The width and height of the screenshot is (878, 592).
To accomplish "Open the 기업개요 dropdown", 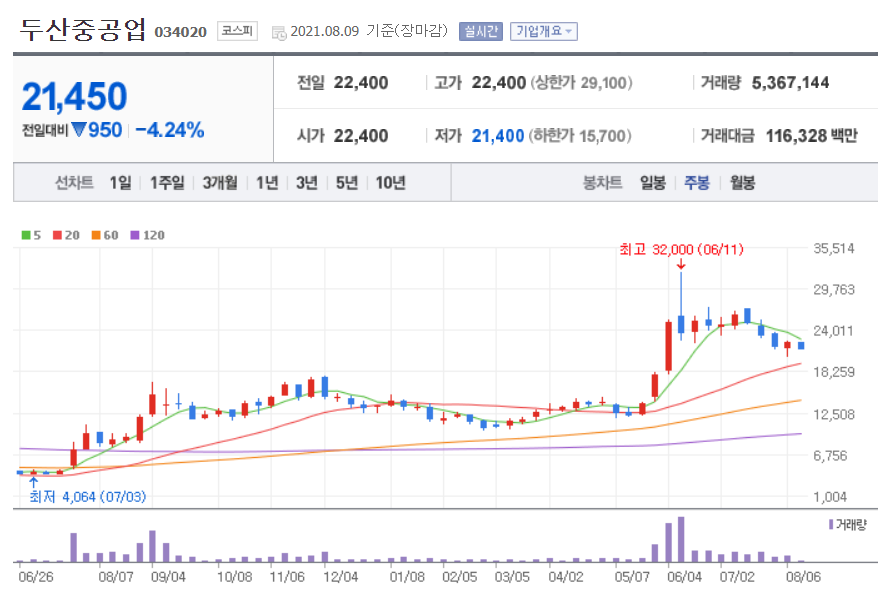I will [x=543, y=31].
